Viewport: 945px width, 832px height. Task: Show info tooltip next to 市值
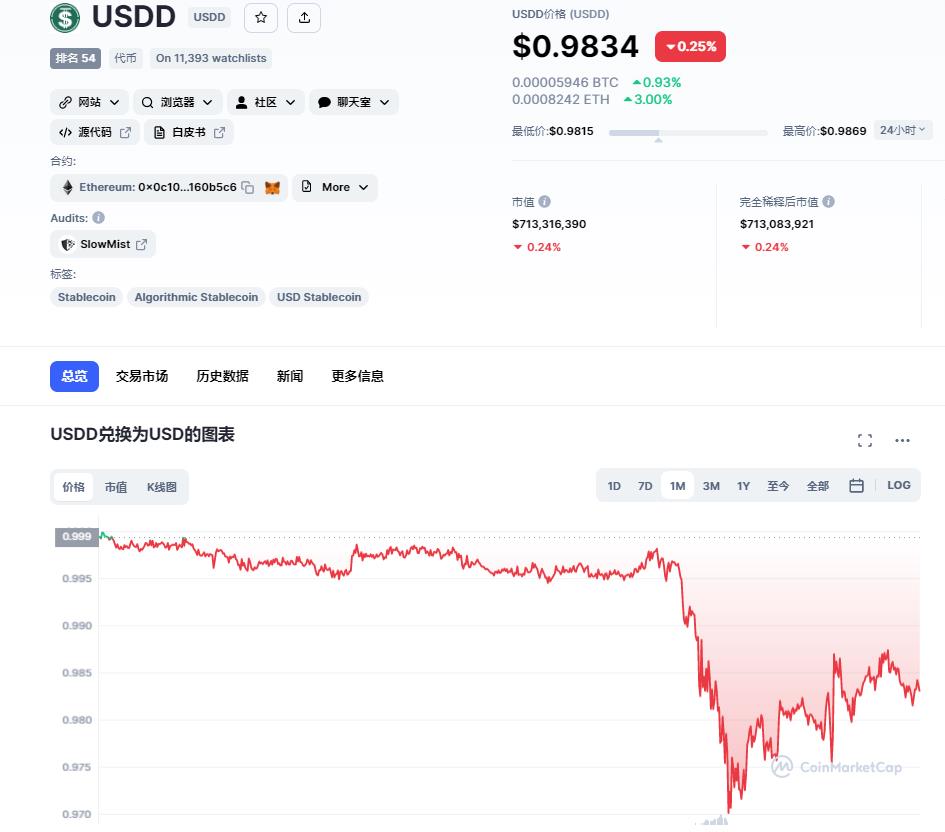[544, 202]
